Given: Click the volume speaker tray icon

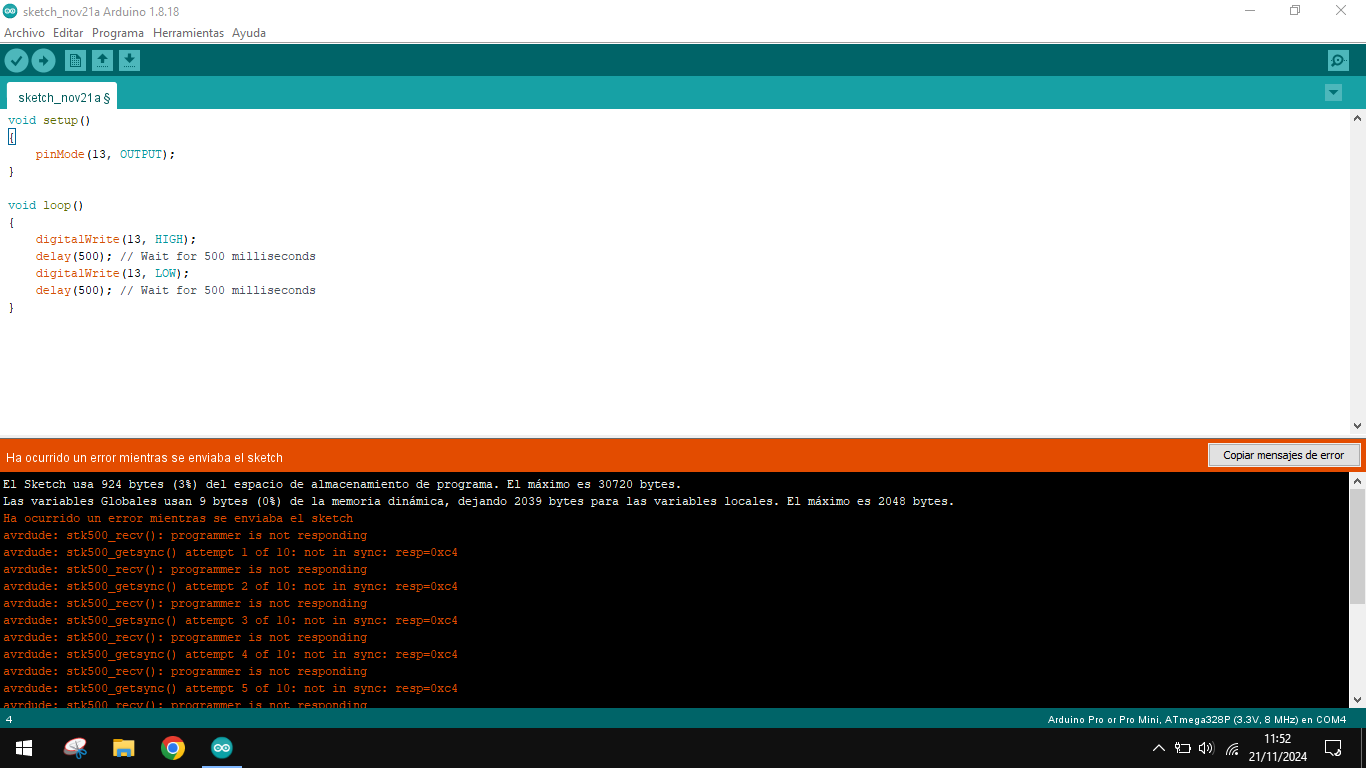Looking at the screenshot, I should tap(1206, 748).
